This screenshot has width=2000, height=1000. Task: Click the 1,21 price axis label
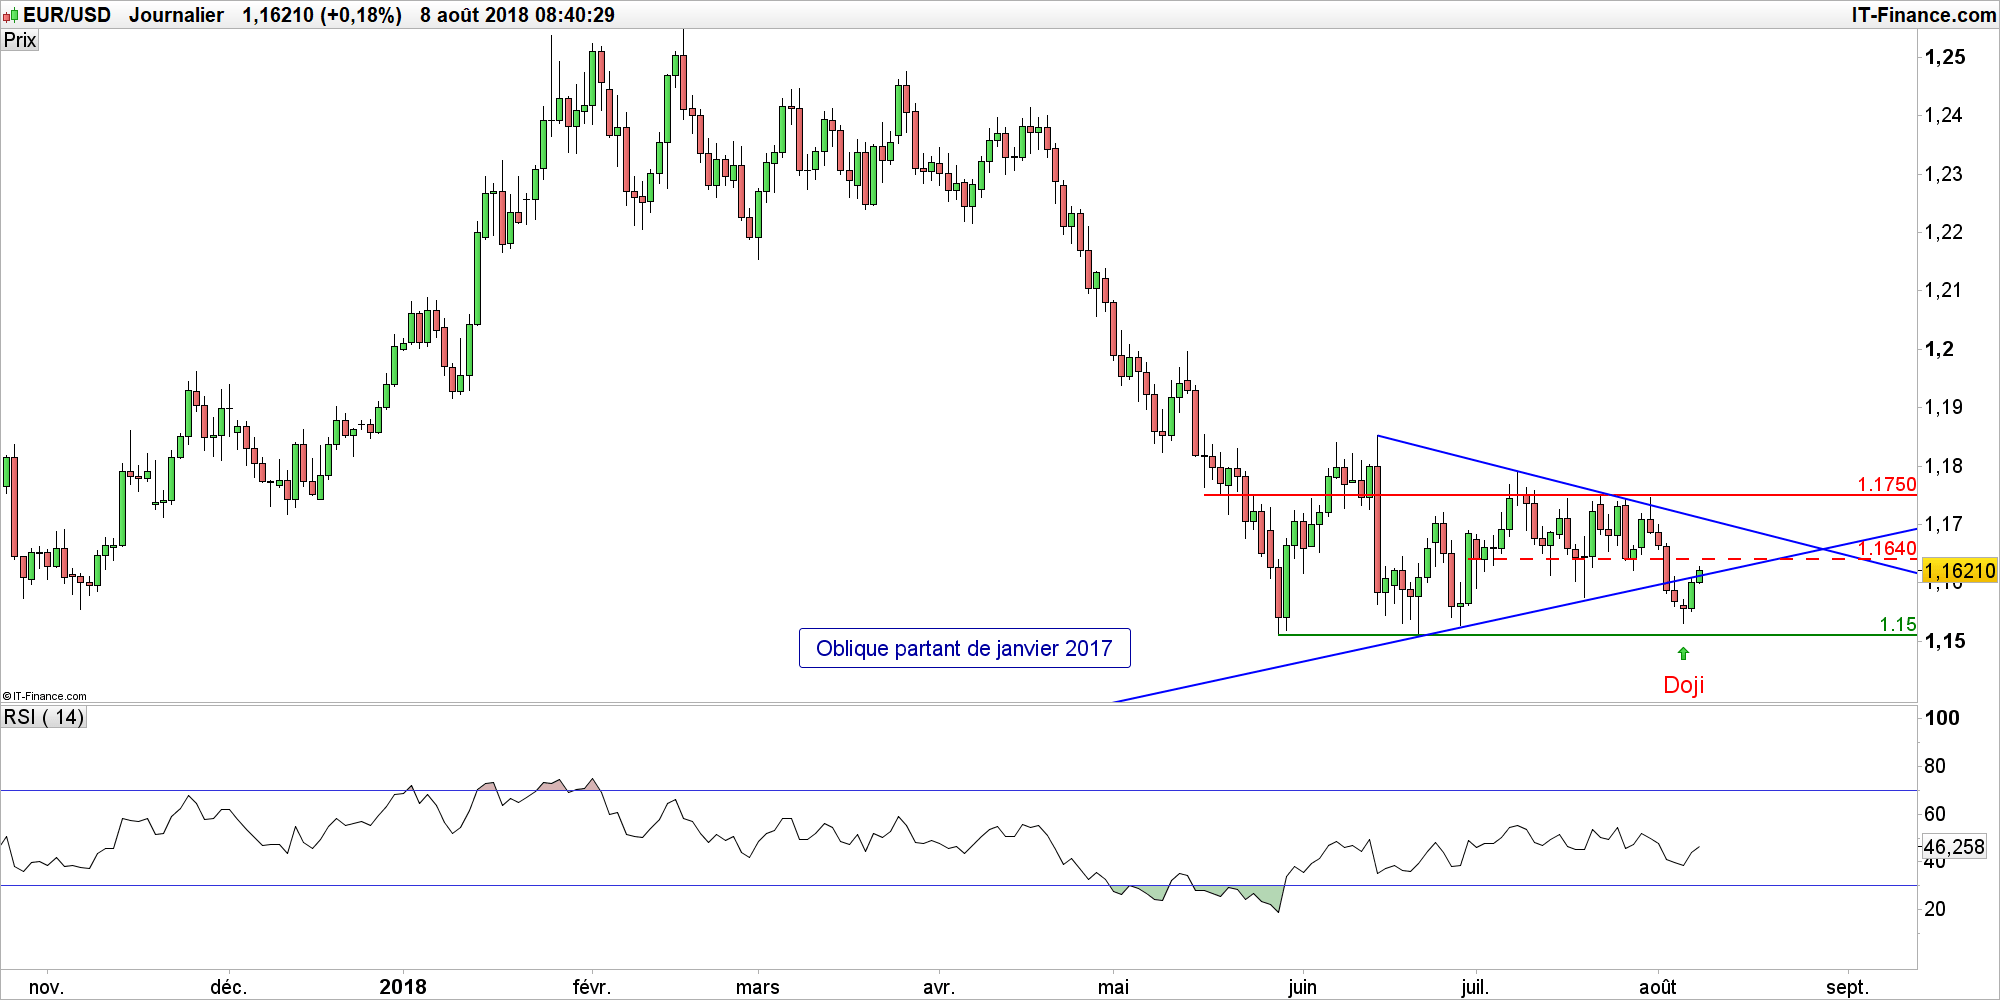[1944, 290]
